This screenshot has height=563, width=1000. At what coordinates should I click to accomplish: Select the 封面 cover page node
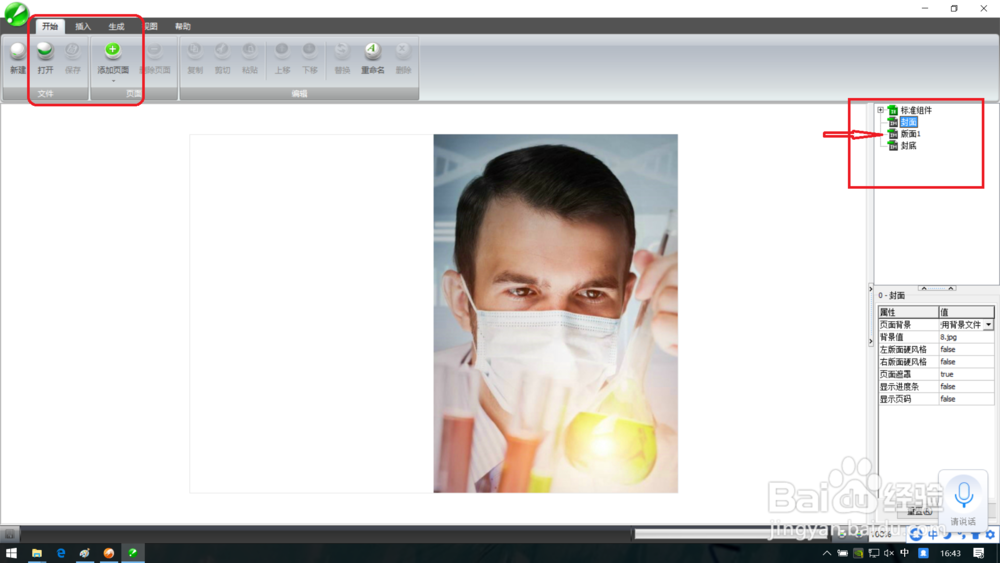click(908, 122)
